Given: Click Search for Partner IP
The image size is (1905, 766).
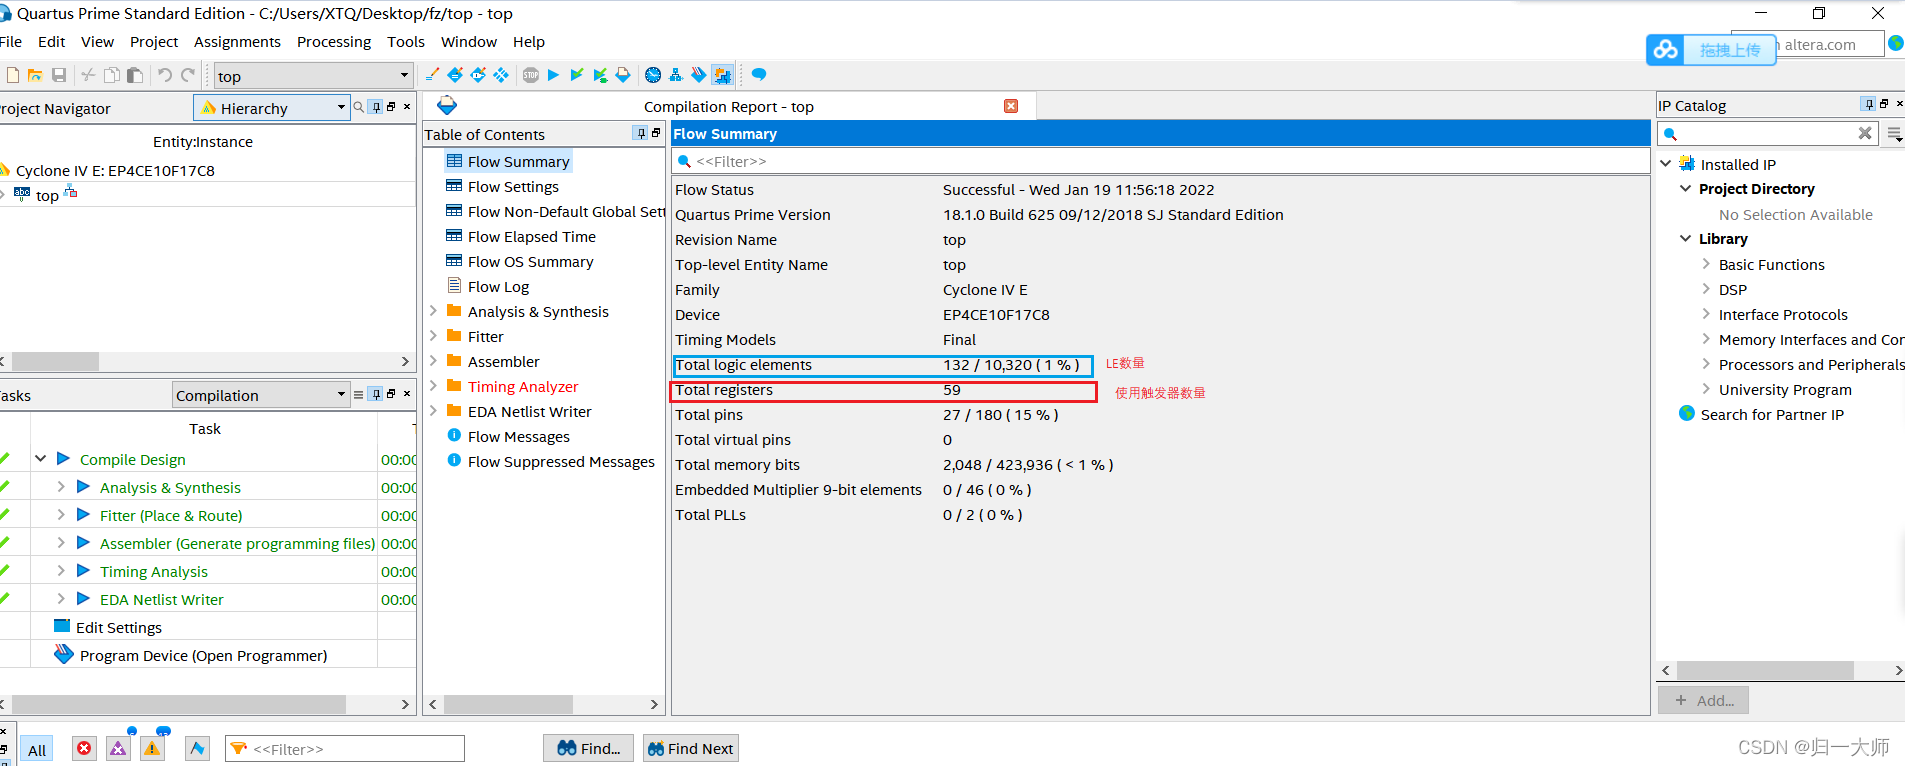Looking at the screenshot, I should tap(1772, 414).
